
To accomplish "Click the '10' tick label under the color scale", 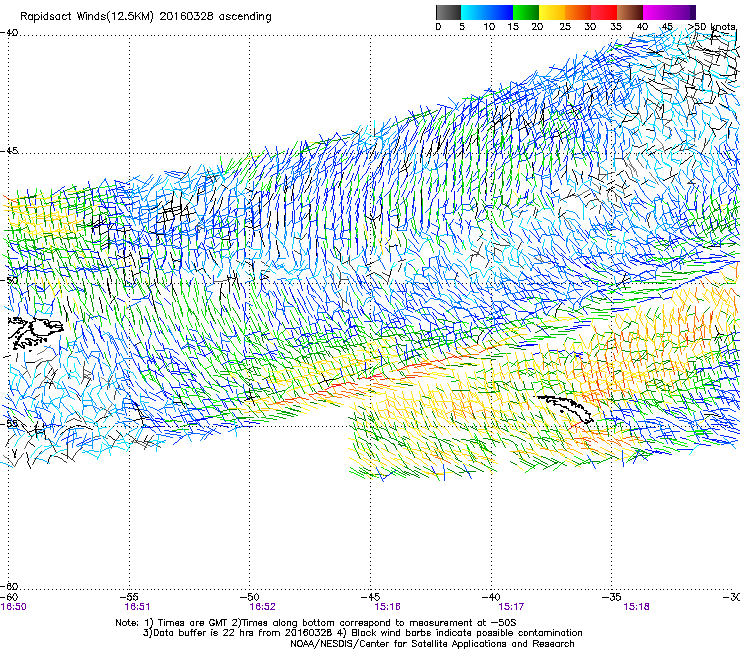I will [x=489, y=27].
